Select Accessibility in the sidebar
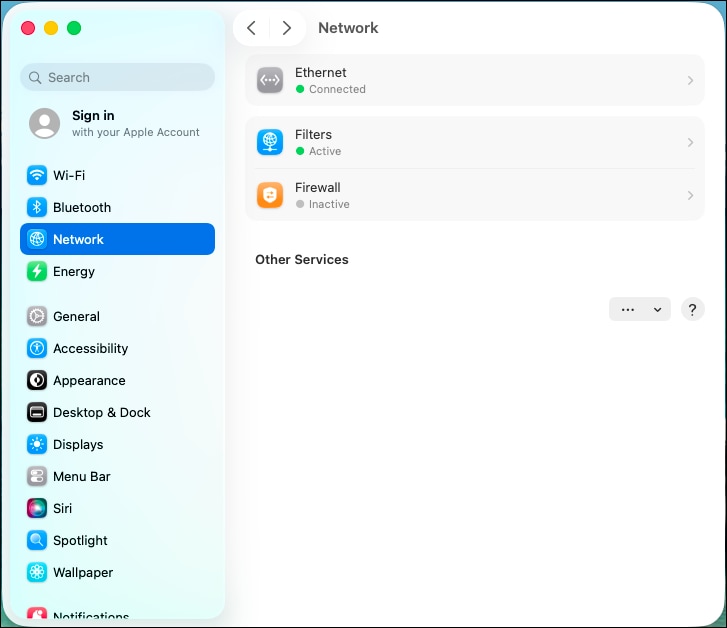Image resolution: width=727 pixels, height=628 pixels. pos(117,348)
